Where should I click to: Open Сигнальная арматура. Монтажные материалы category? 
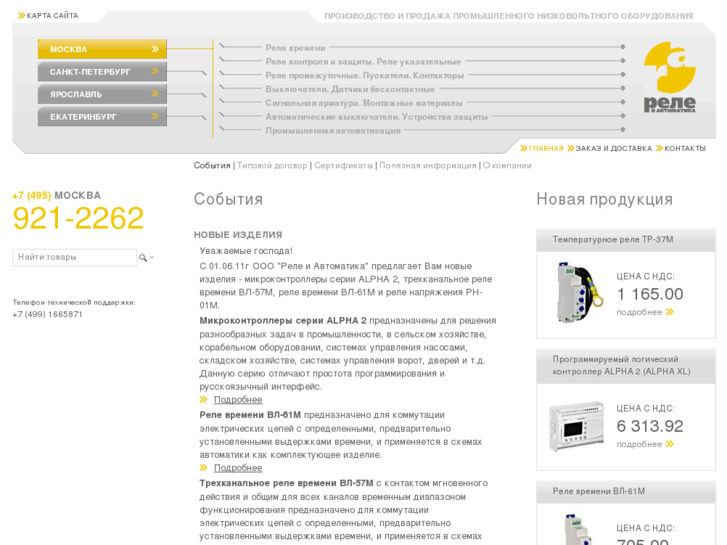point(364,103)
